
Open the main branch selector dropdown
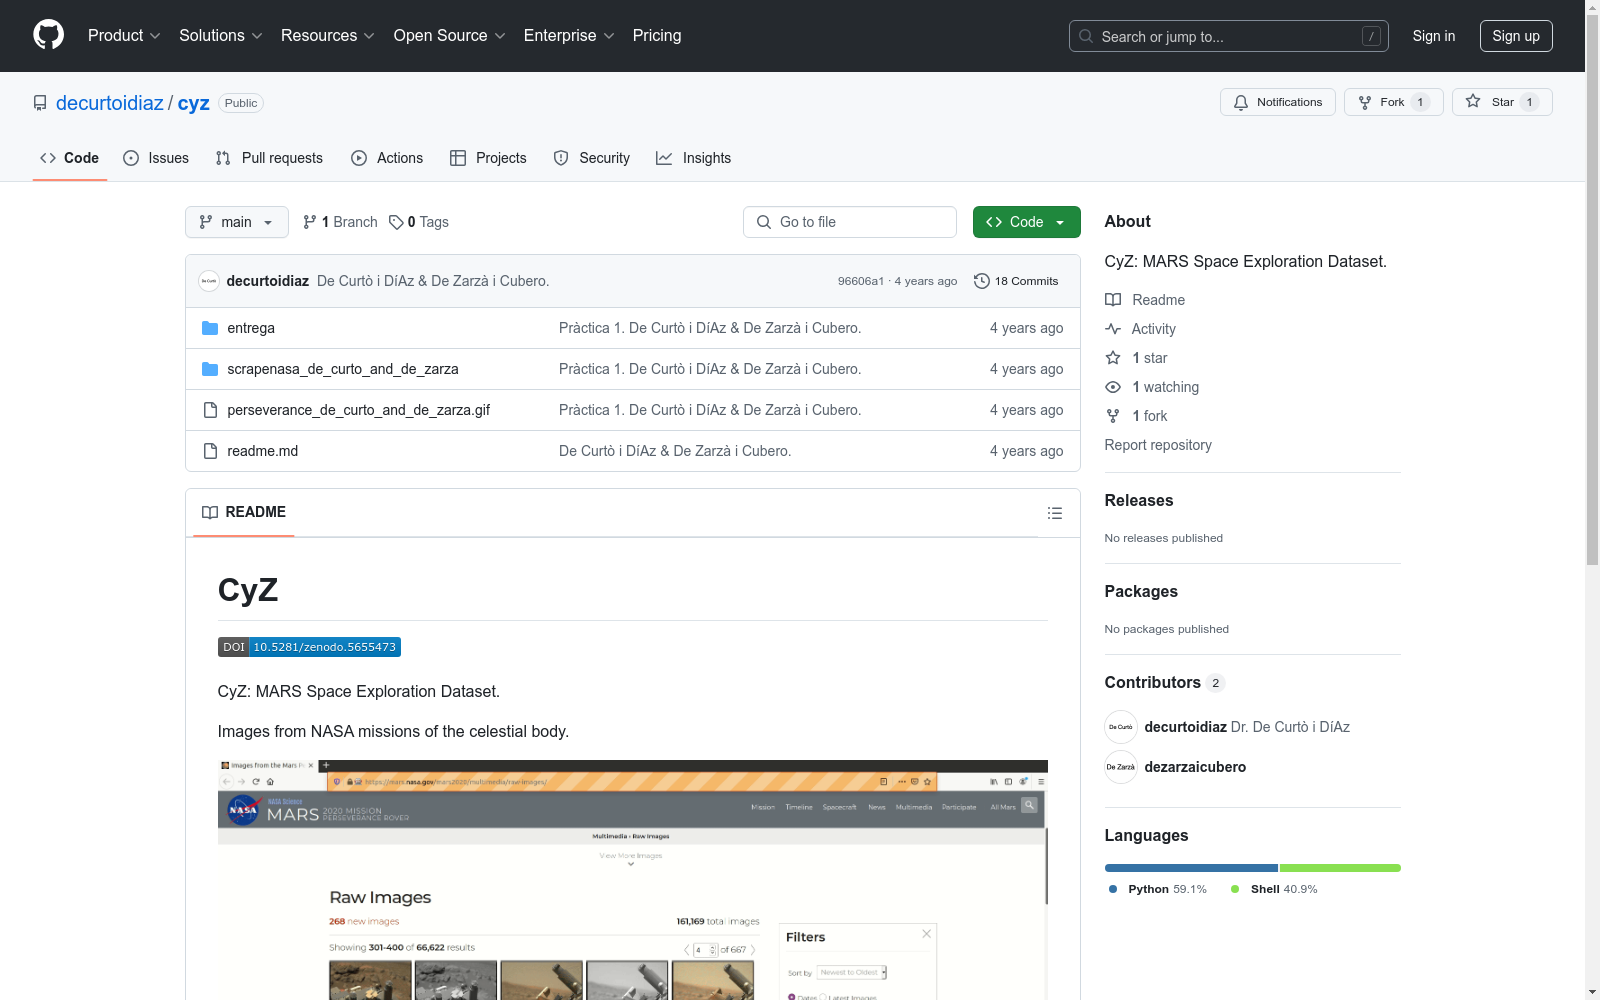[237, 222]
